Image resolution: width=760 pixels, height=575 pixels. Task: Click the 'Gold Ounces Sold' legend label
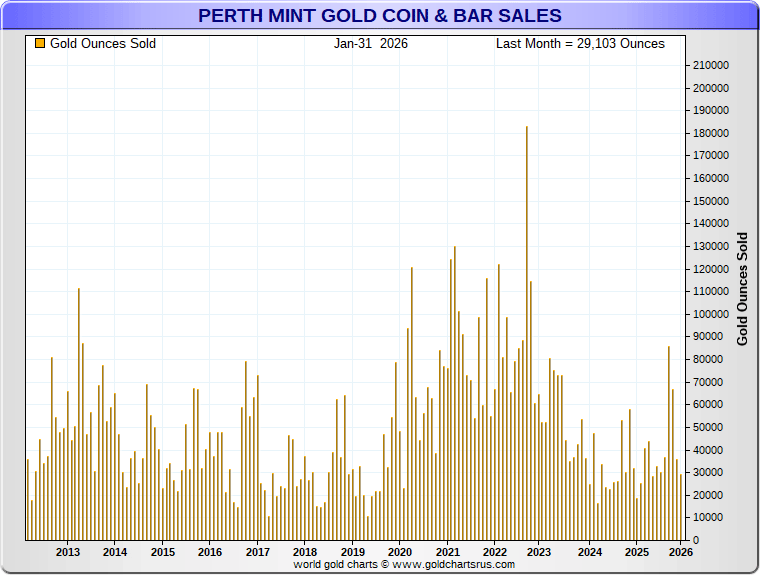(103, 44)
